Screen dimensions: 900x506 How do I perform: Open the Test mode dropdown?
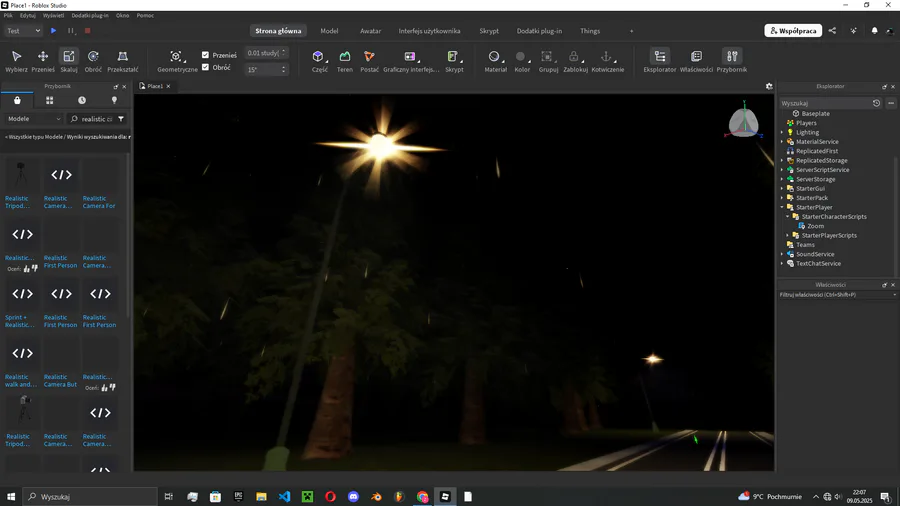pos(24,30)
